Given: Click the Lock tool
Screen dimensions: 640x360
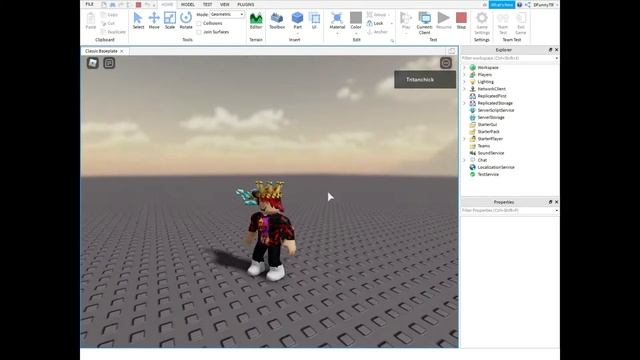Looking at the screenshot, I should (x=375, y=23).
